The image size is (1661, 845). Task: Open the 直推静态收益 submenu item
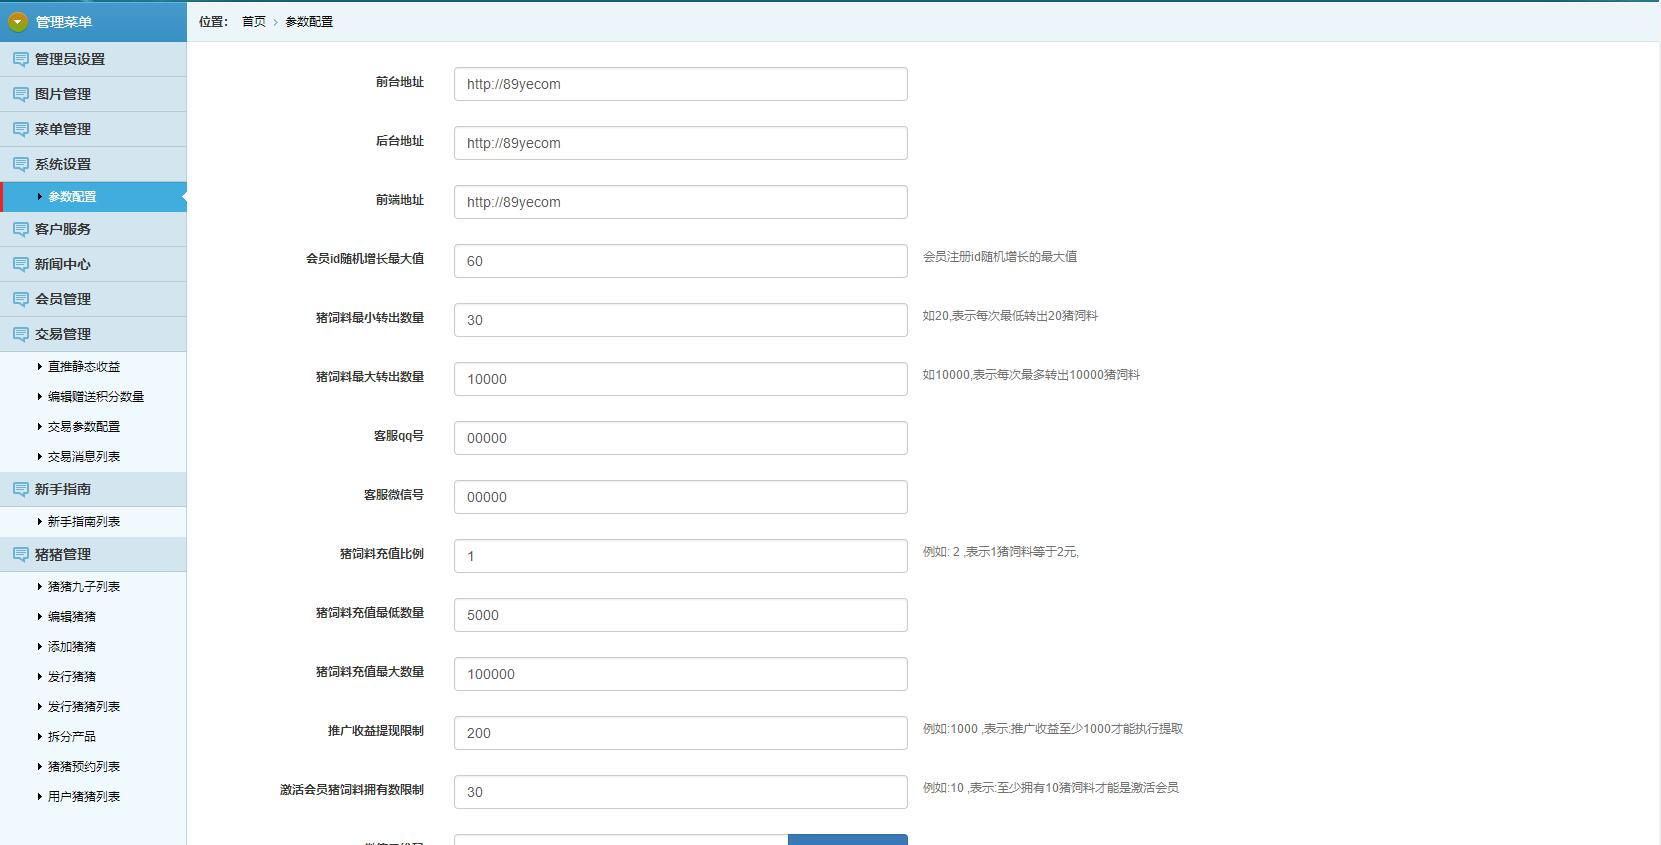pyautogui.click(x=84, y=367)
